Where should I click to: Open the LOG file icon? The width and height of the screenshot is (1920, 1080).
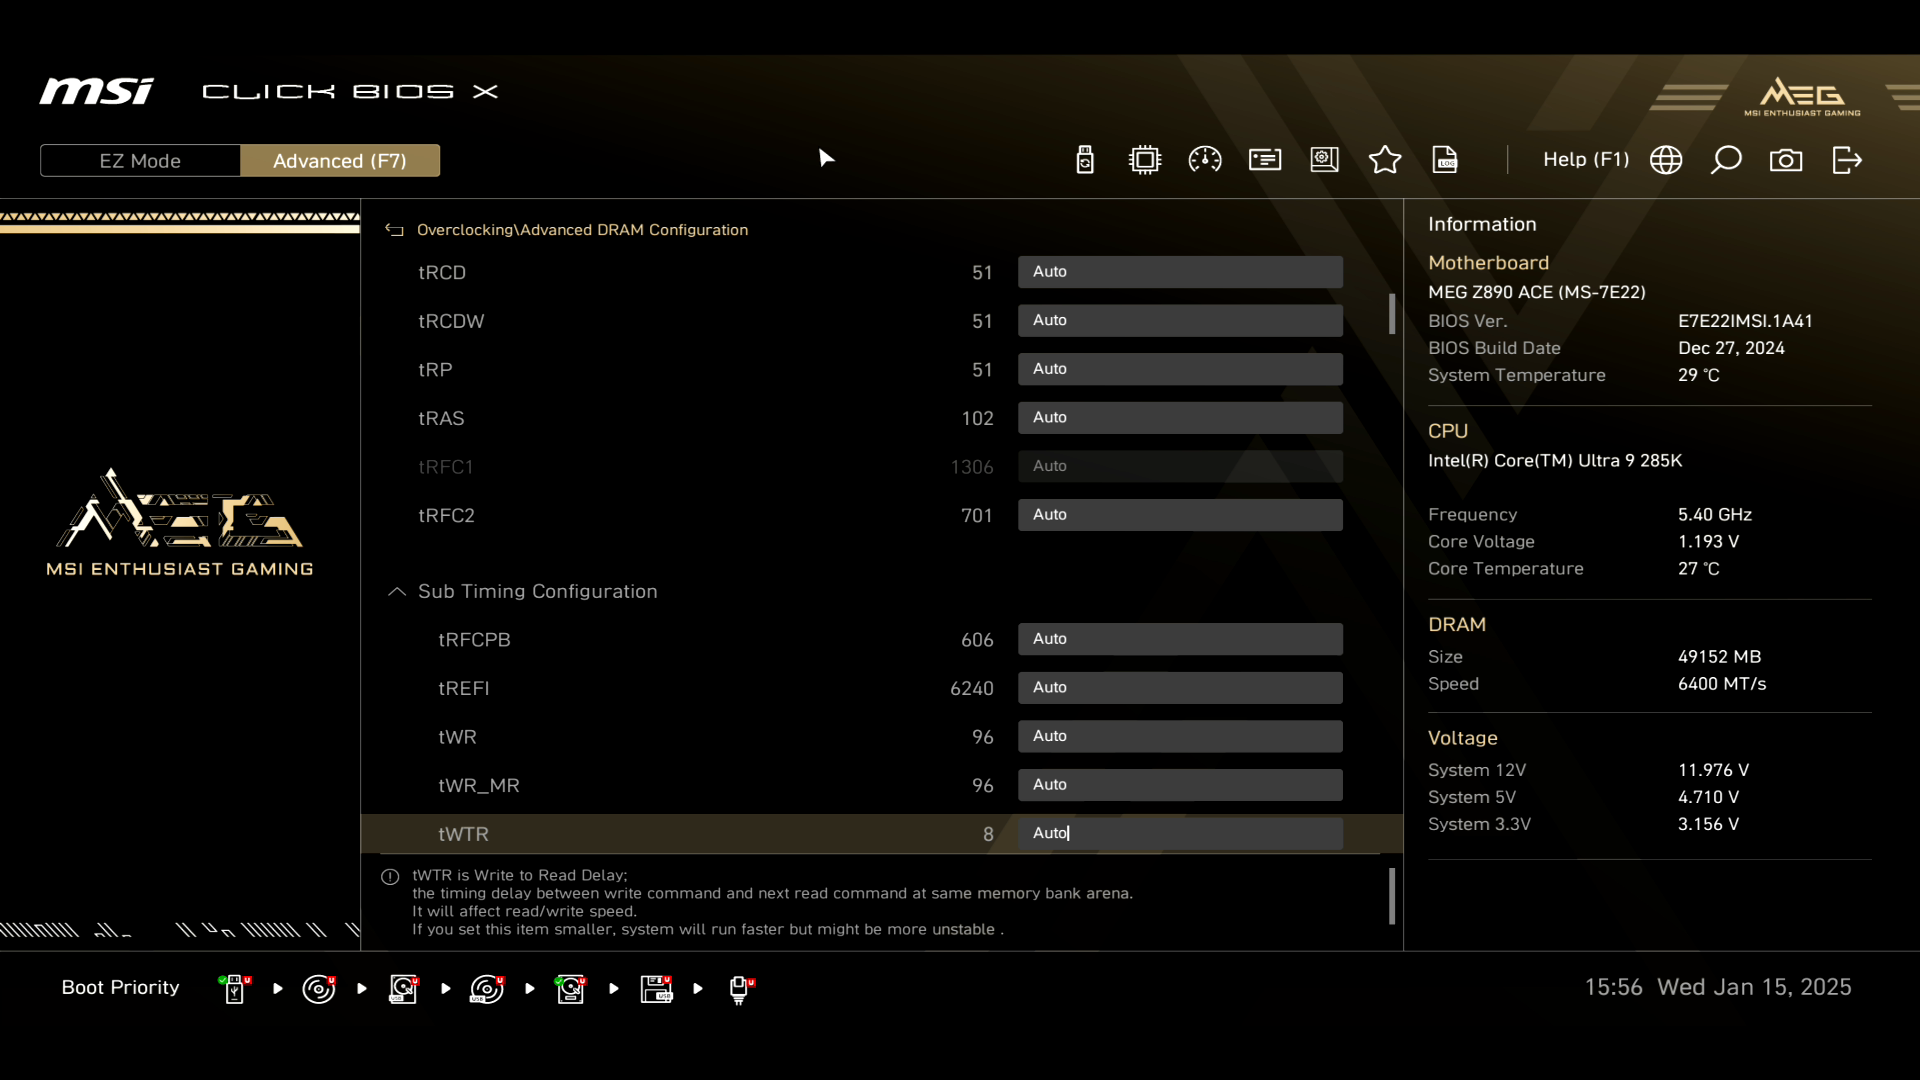pos(1445,160)
